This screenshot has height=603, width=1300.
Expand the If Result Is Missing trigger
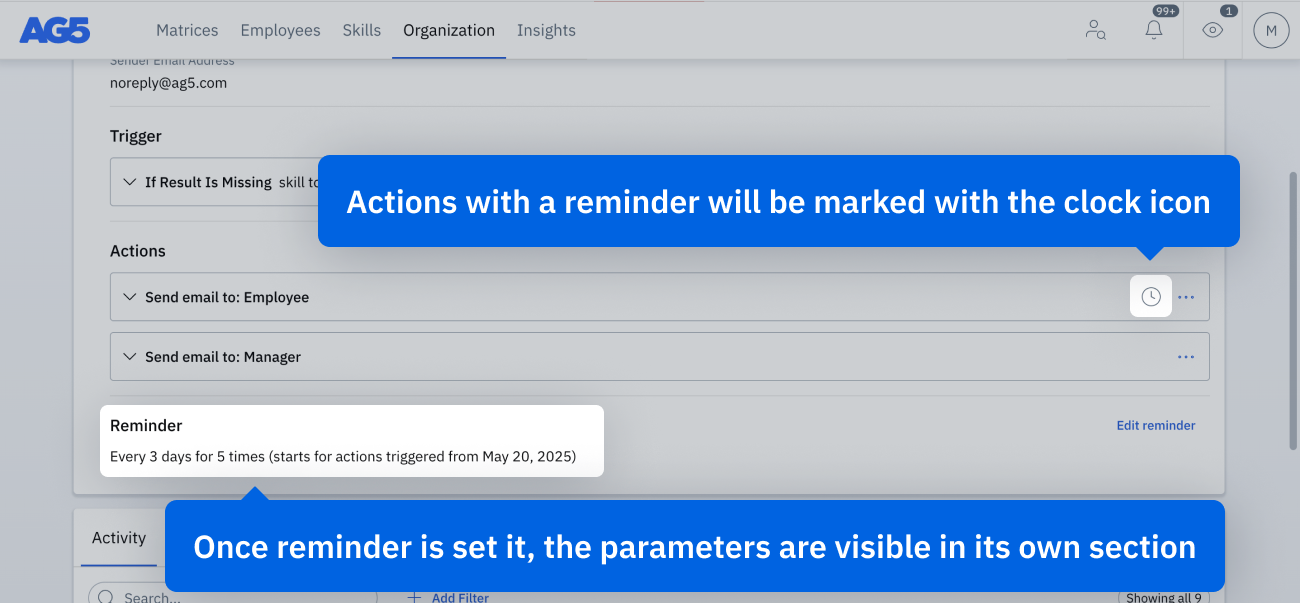pos(129,182)
